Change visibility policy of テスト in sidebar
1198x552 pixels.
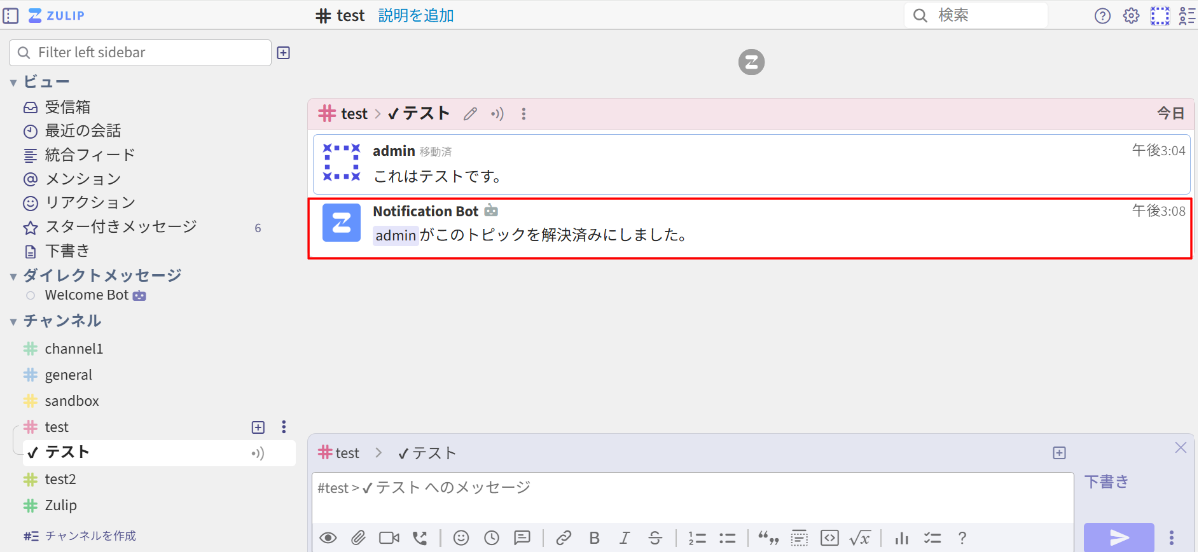tap(258, 453)
